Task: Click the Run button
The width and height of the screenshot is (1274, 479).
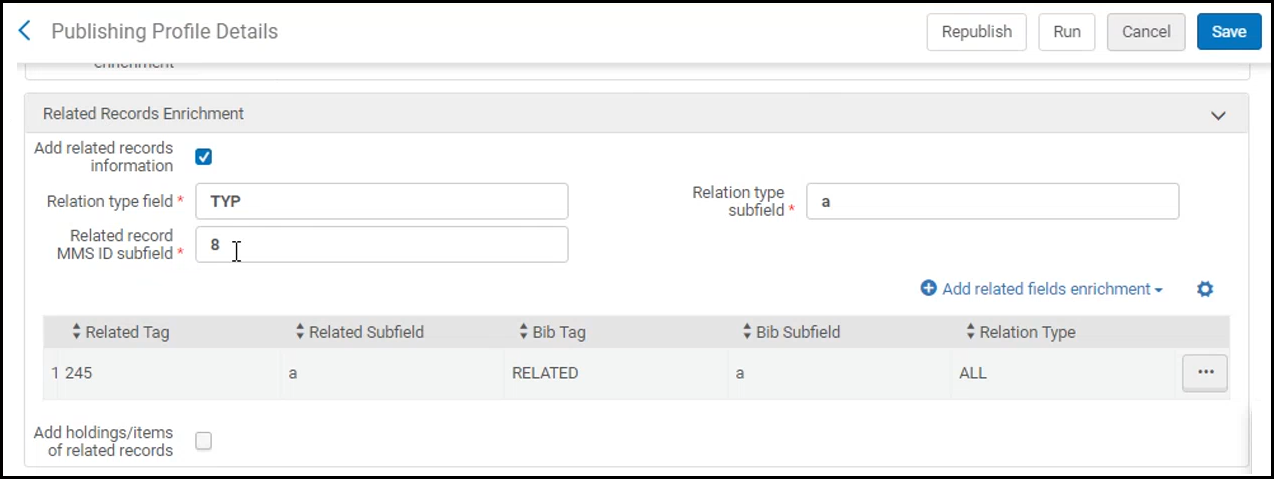Action: (x=1067, y=31)
